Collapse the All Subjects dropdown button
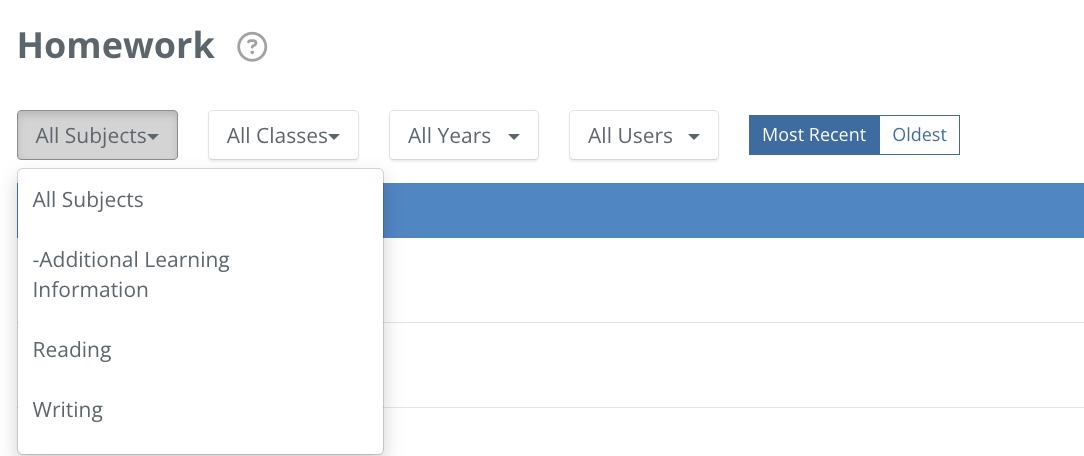Viewport: 1084px width, 456px height. [97, 135]
